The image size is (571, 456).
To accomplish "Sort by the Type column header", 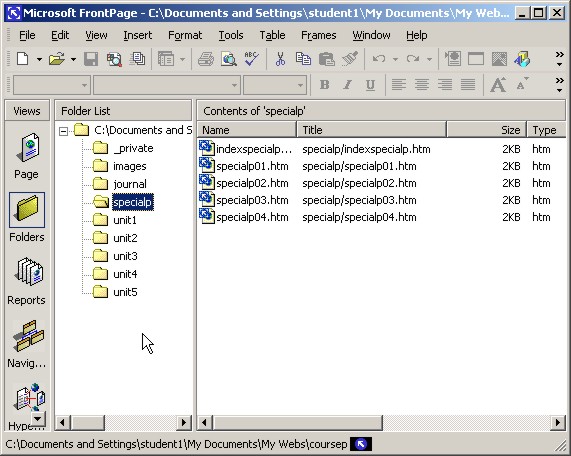I will point(546,130).
